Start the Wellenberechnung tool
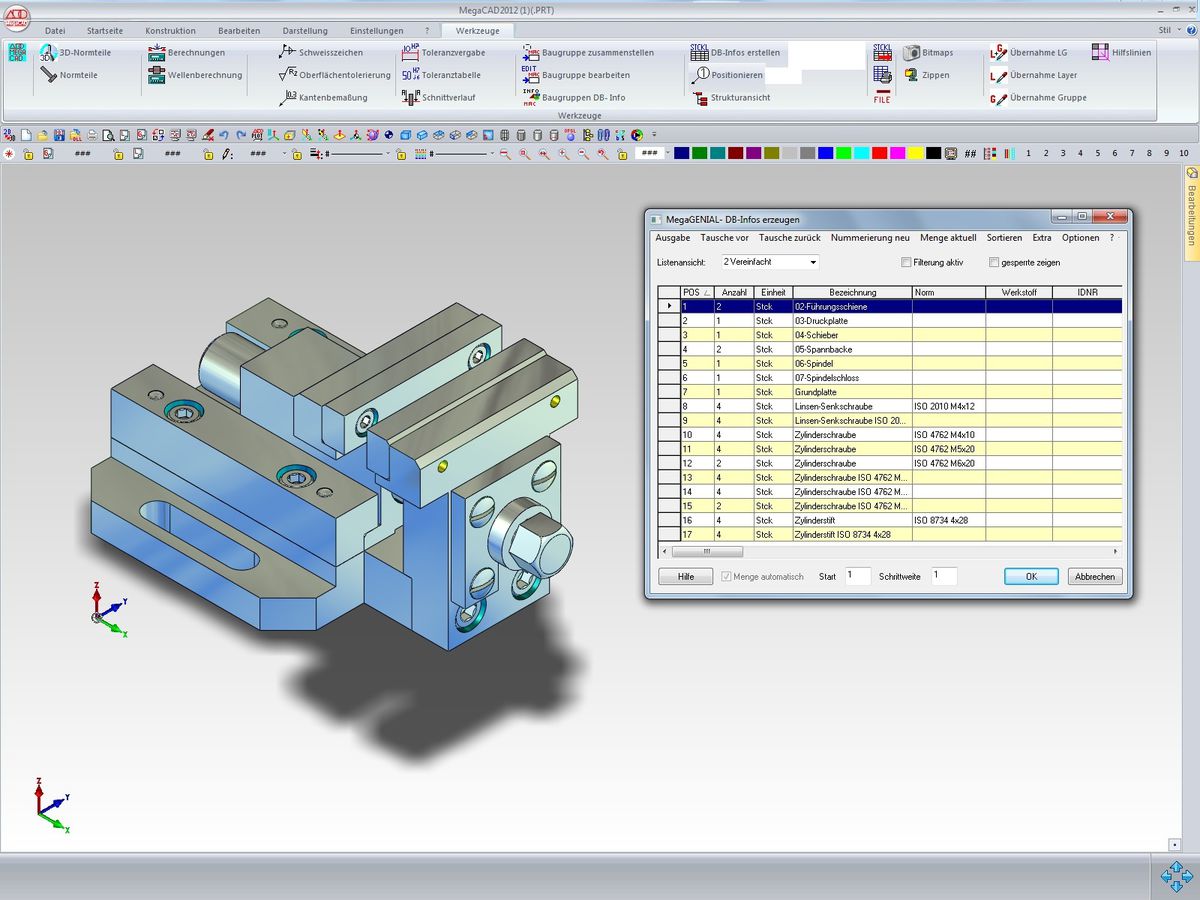 click(x=195, y=75)
